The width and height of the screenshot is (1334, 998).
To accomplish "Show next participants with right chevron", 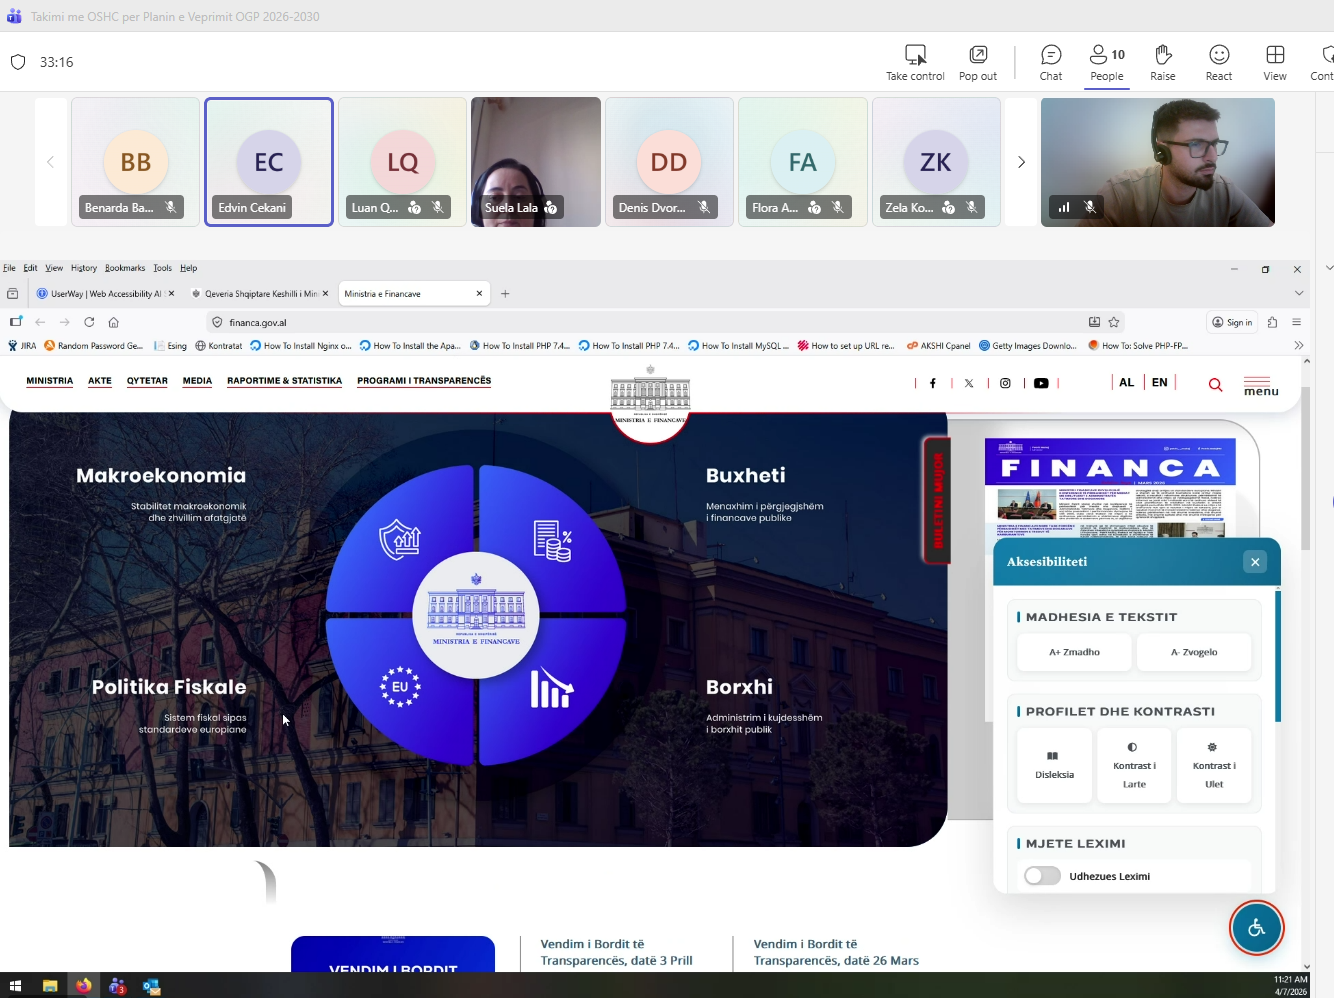I will (1021, 162).
